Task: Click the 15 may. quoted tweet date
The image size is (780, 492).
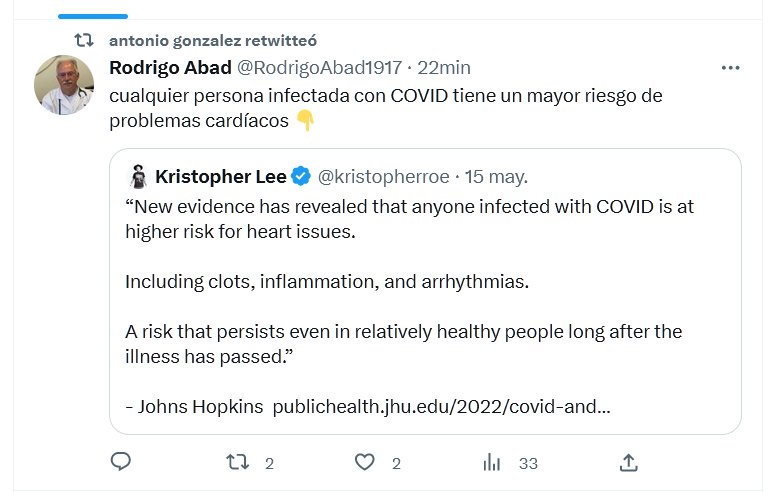Action: (x=496, y=177)
